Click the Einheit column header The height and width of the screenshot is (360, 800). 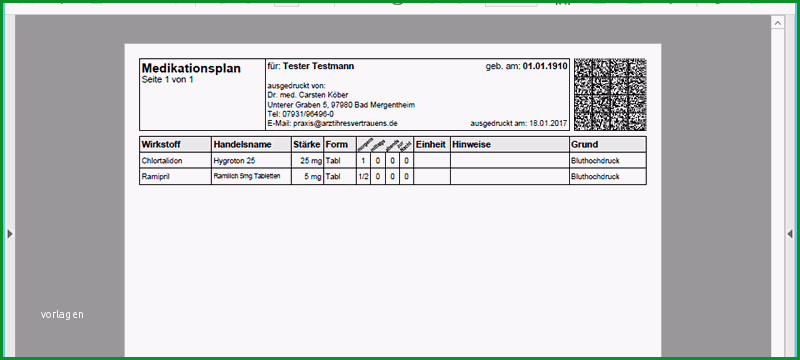431,144
